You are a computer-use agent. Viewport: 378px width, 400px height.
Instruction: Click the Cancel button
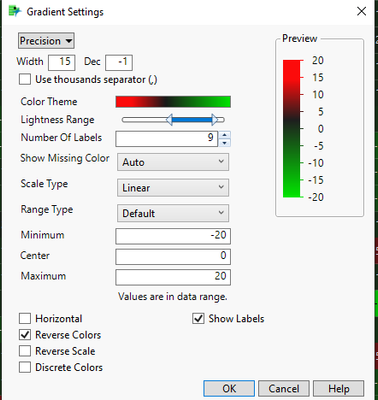click(x=284, y=388)
